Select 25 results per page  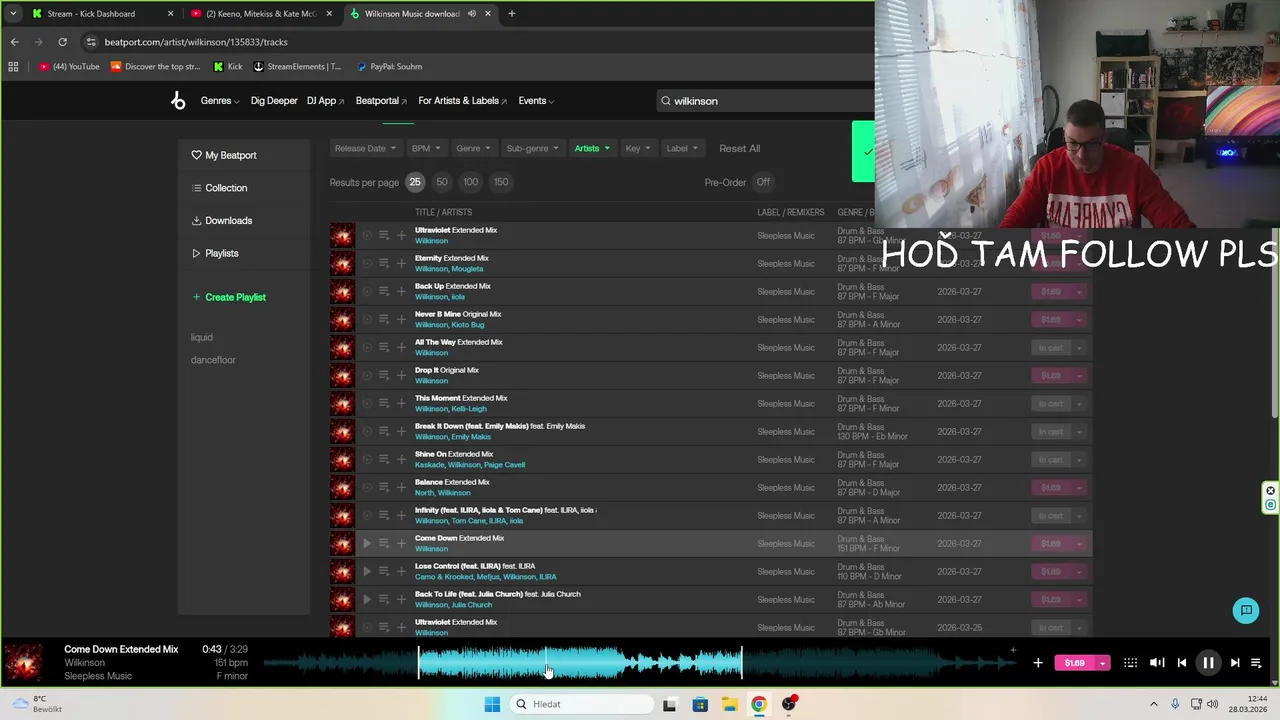pyautogui.click(x=414, y=182)
